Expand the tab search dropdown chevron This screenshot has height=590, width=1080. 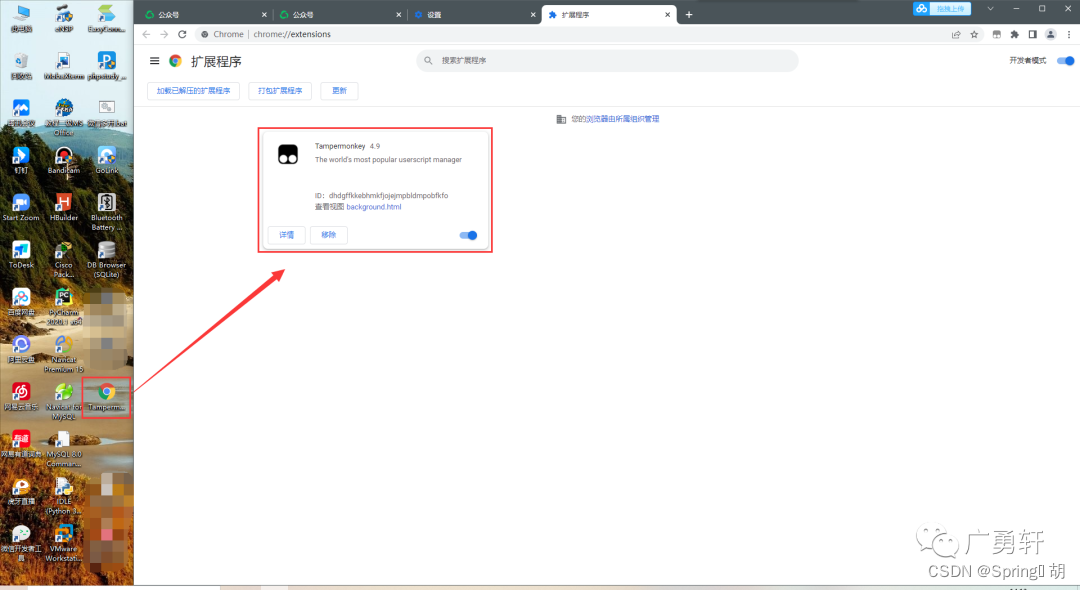coord(990,9)
